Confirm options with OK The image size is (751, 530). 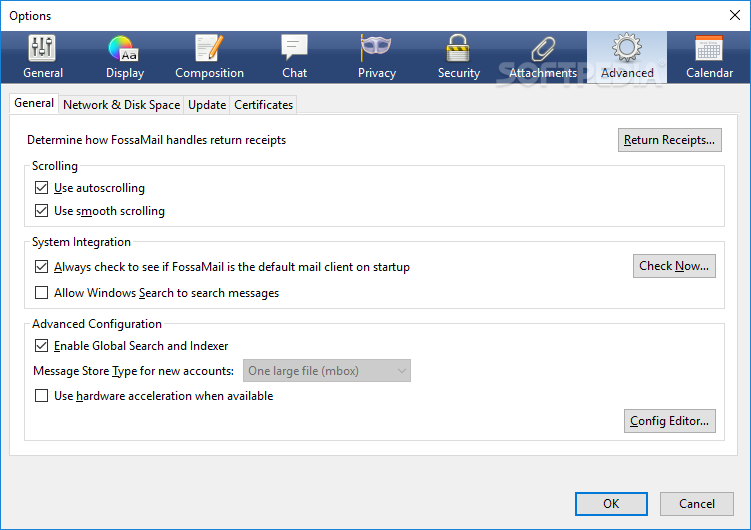click(x=611, y=504)
